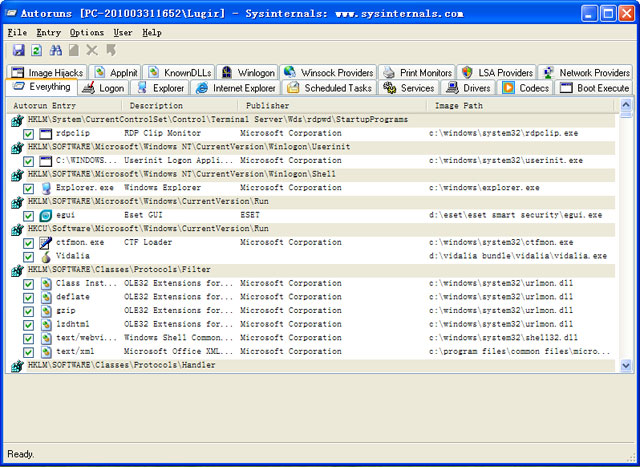Click the Refresh toolbar icon
Image resolution: width=640 pixels, height=467 pixels.
click(37, 50)
